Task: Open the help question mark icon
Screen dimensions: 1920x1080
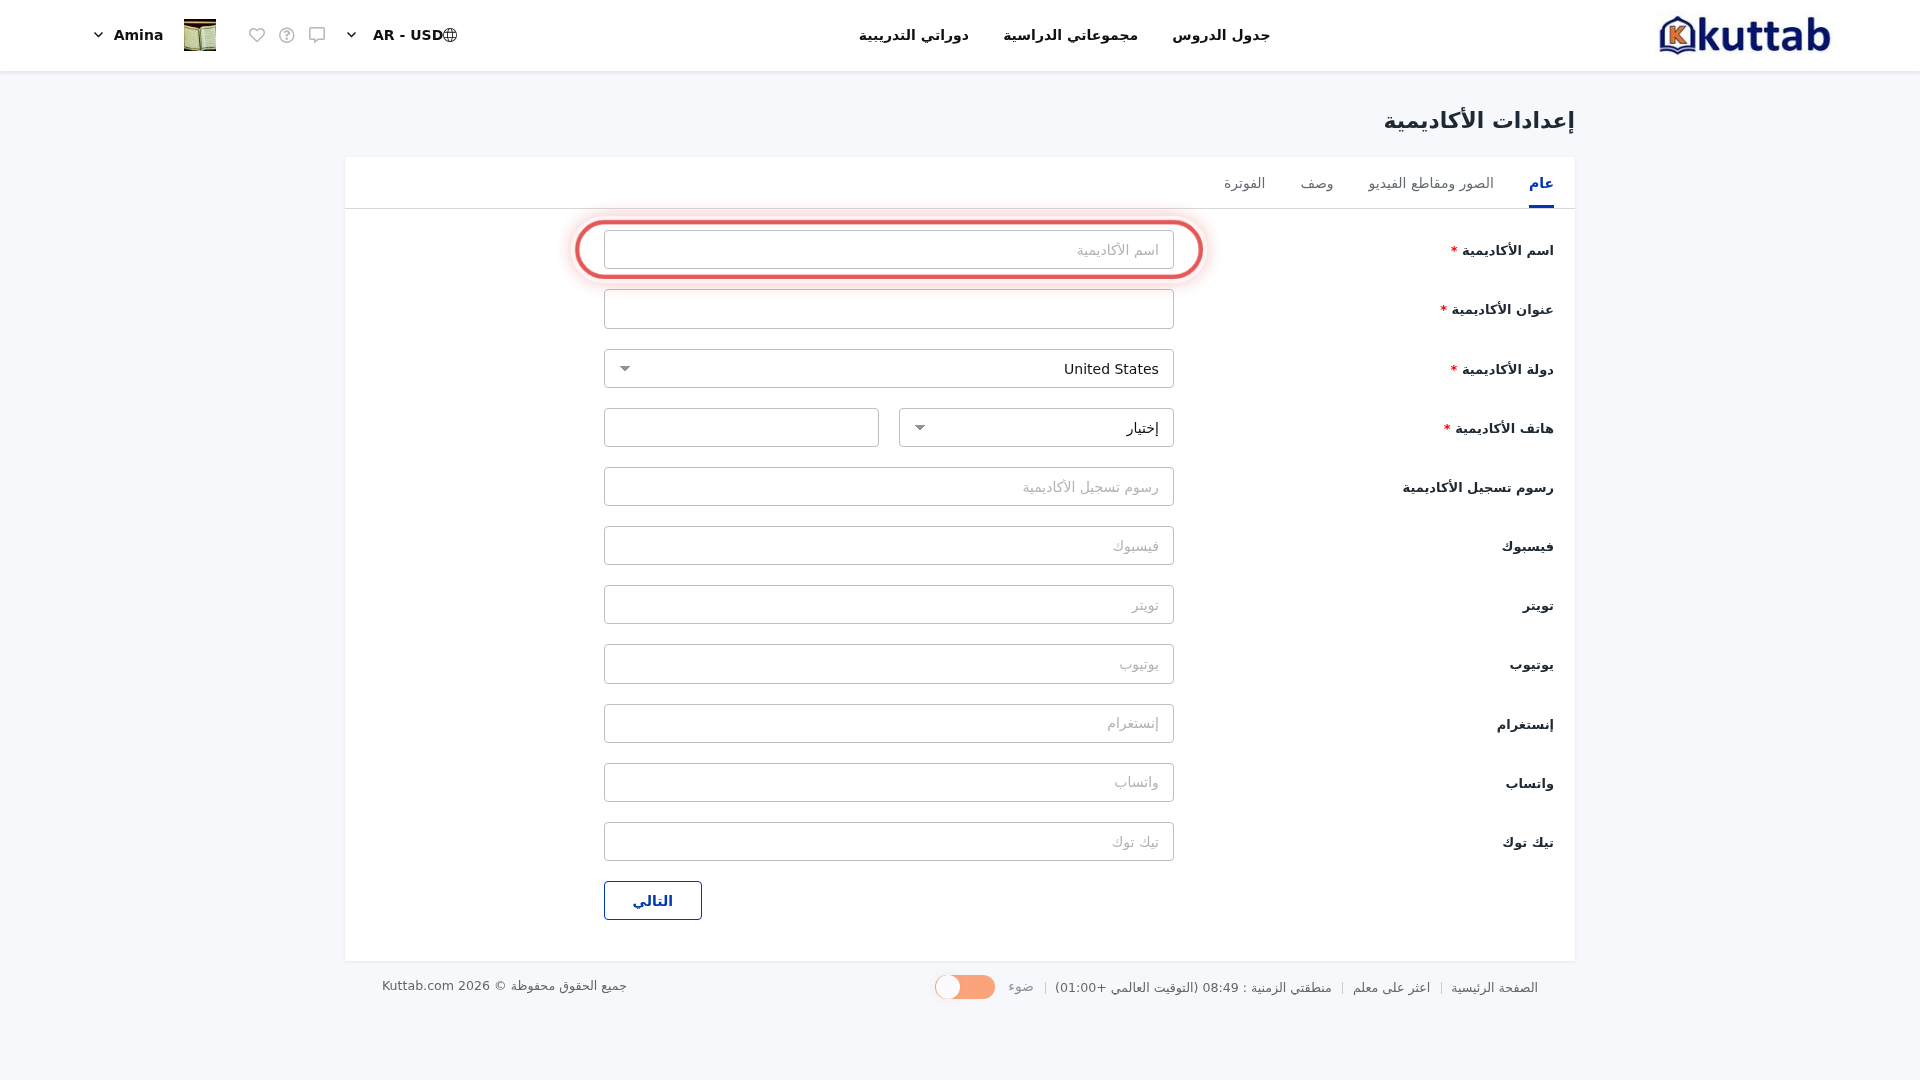Action: 287,35
